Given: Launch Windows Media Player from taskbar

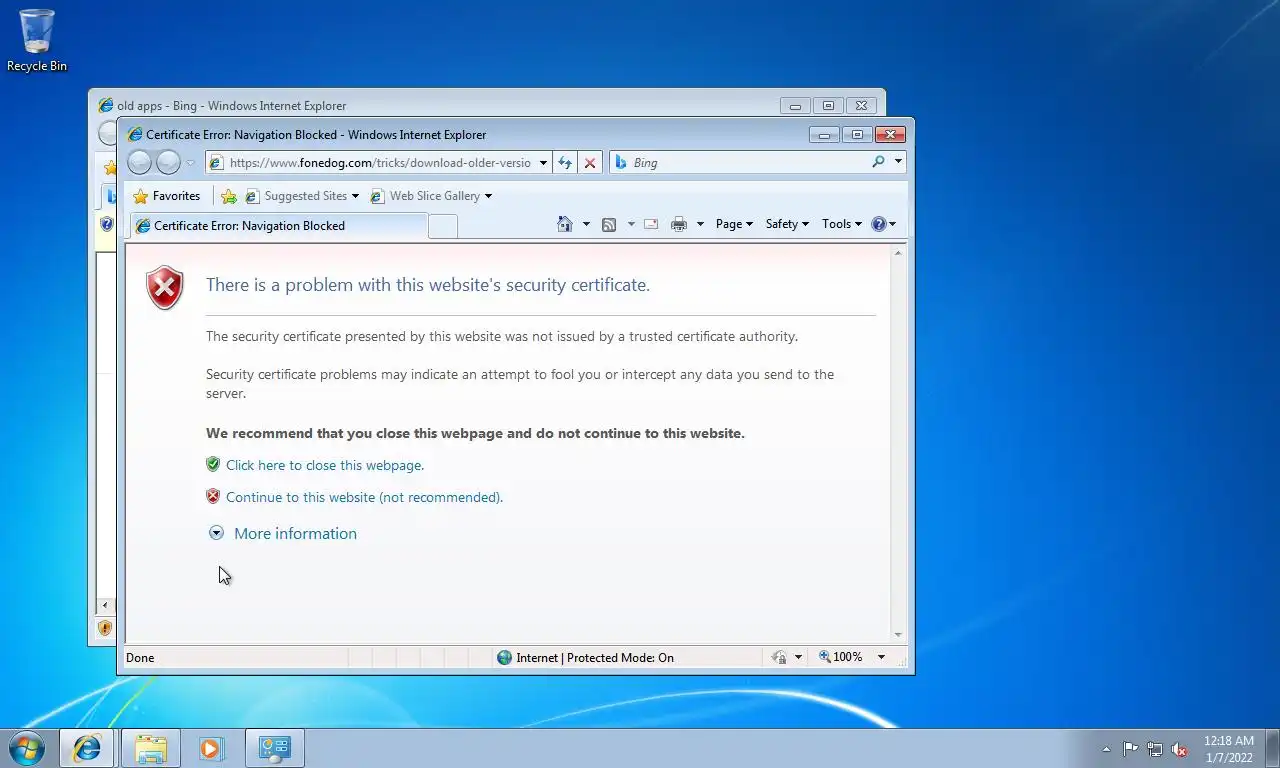Looking at the screenshot, I should [x=211, y=748].
